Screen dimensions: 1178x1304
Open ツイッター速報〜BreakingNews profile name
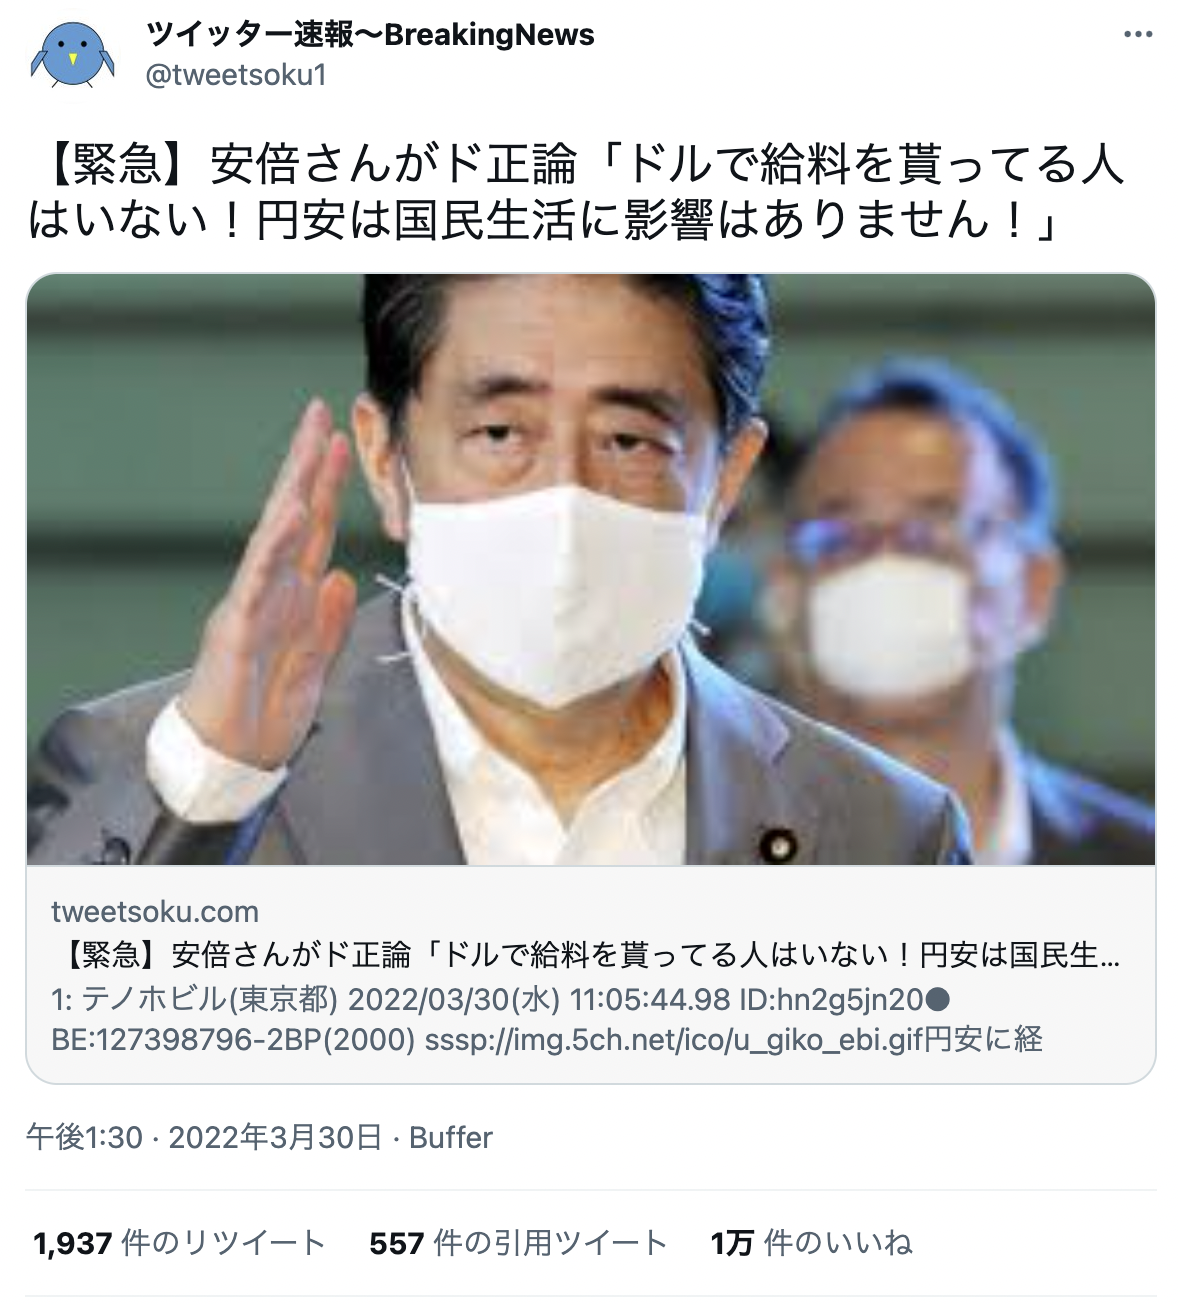[370, 35]
